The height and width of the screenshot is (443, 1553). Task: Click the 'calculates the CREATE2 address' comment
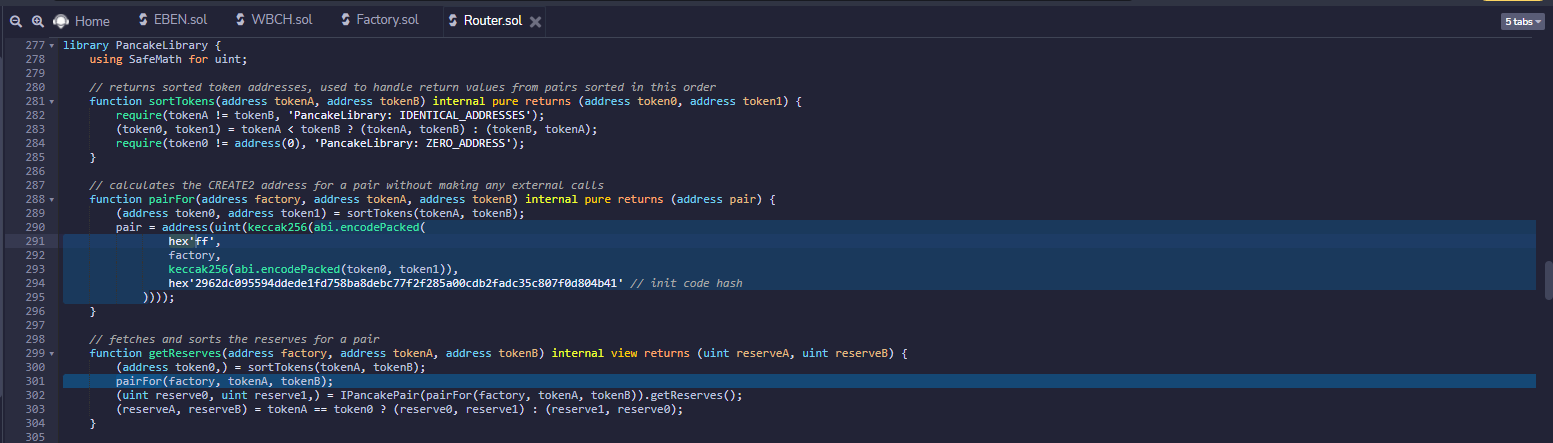click(x=345, y=185)
